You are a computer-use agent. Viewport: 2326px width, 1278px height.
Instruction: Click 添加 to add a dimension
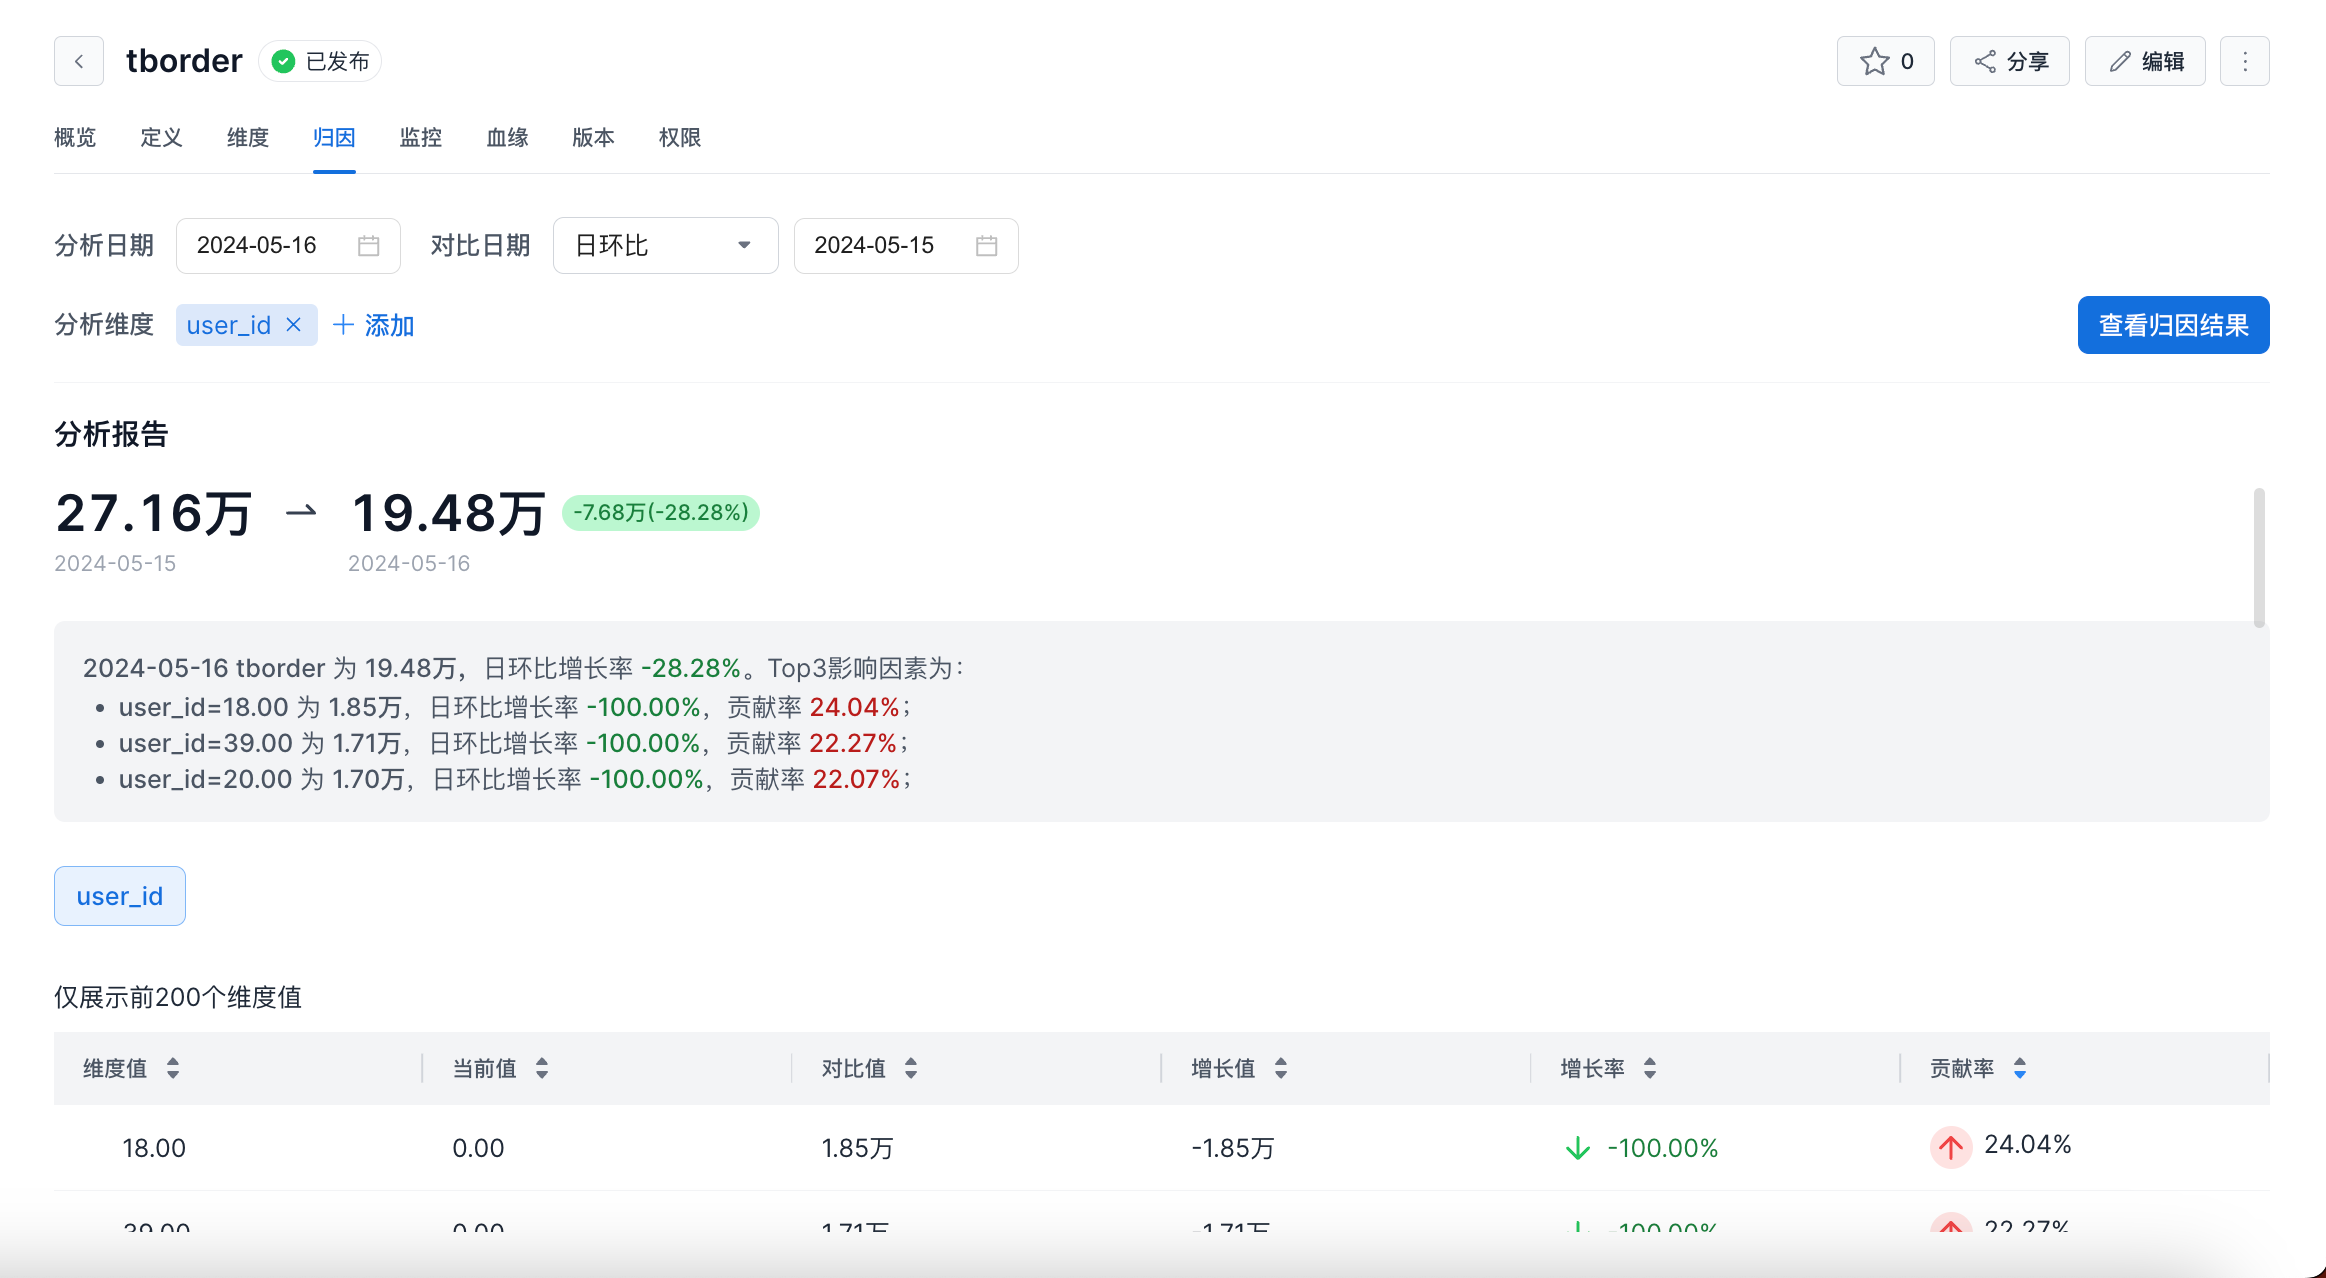[x=373, y=325]
